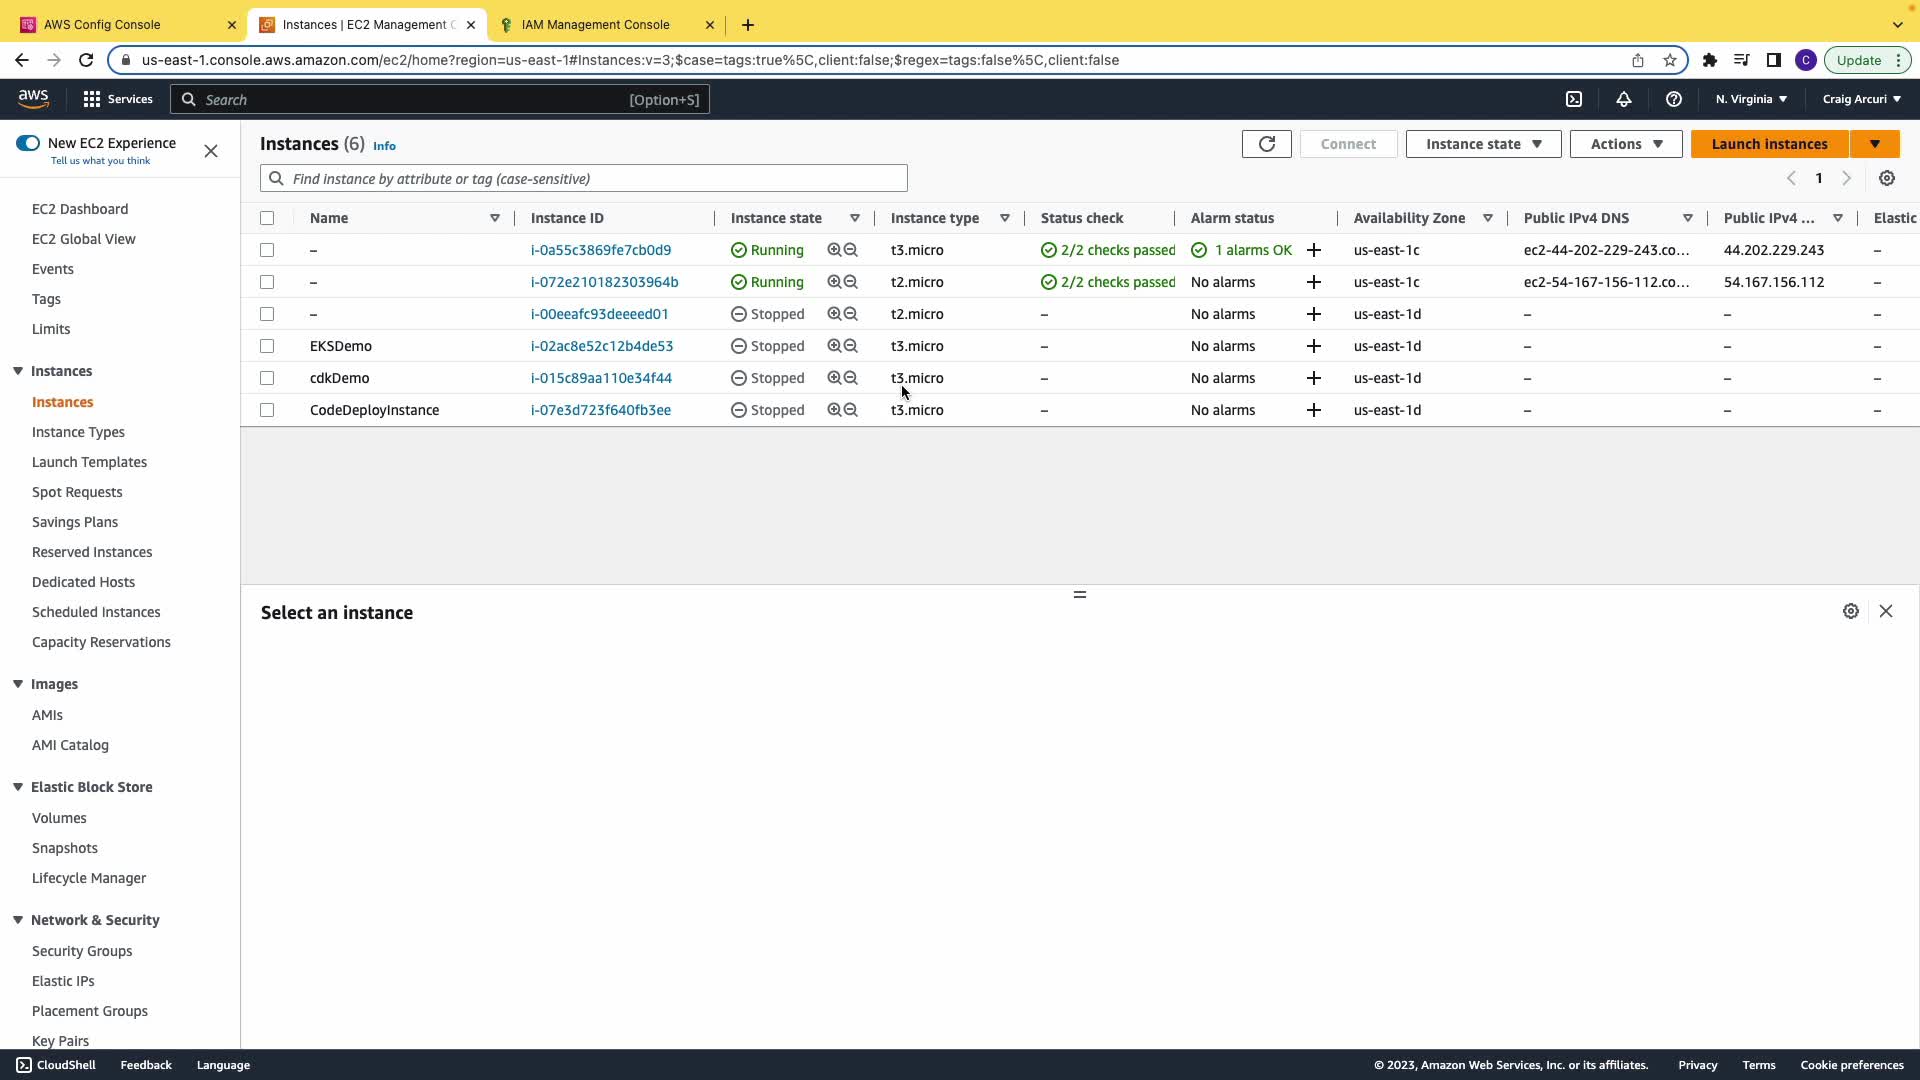The image size is (1920, 1080).
Task: Open Security Groups in the sidebar
Action: click(x=82, y=951)
